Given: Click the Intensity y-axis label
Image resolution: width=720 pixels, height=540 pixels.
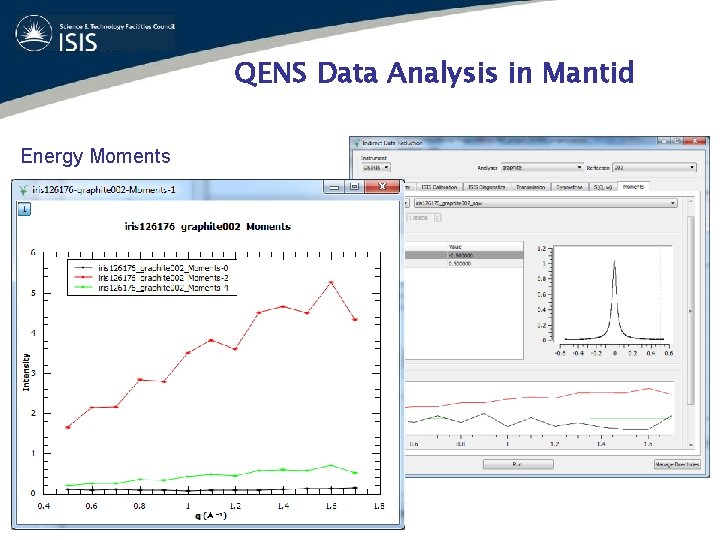Looking at the screenshot, I should (x=26, y=372).
